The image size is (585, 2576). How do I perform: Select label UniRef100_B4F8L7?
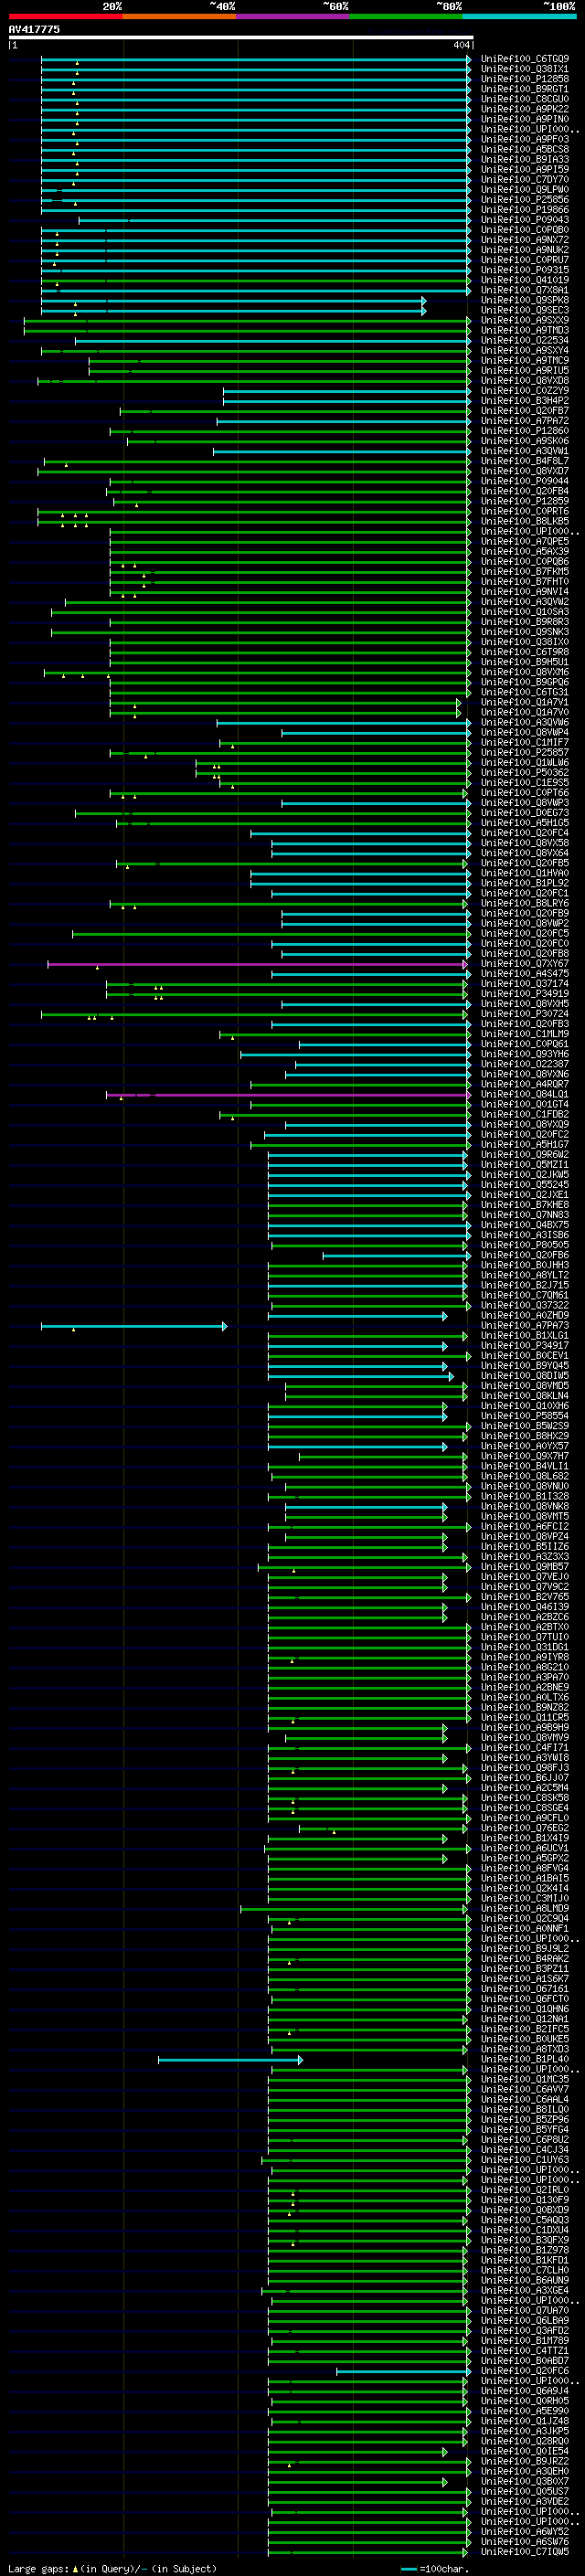pos(525,461)
